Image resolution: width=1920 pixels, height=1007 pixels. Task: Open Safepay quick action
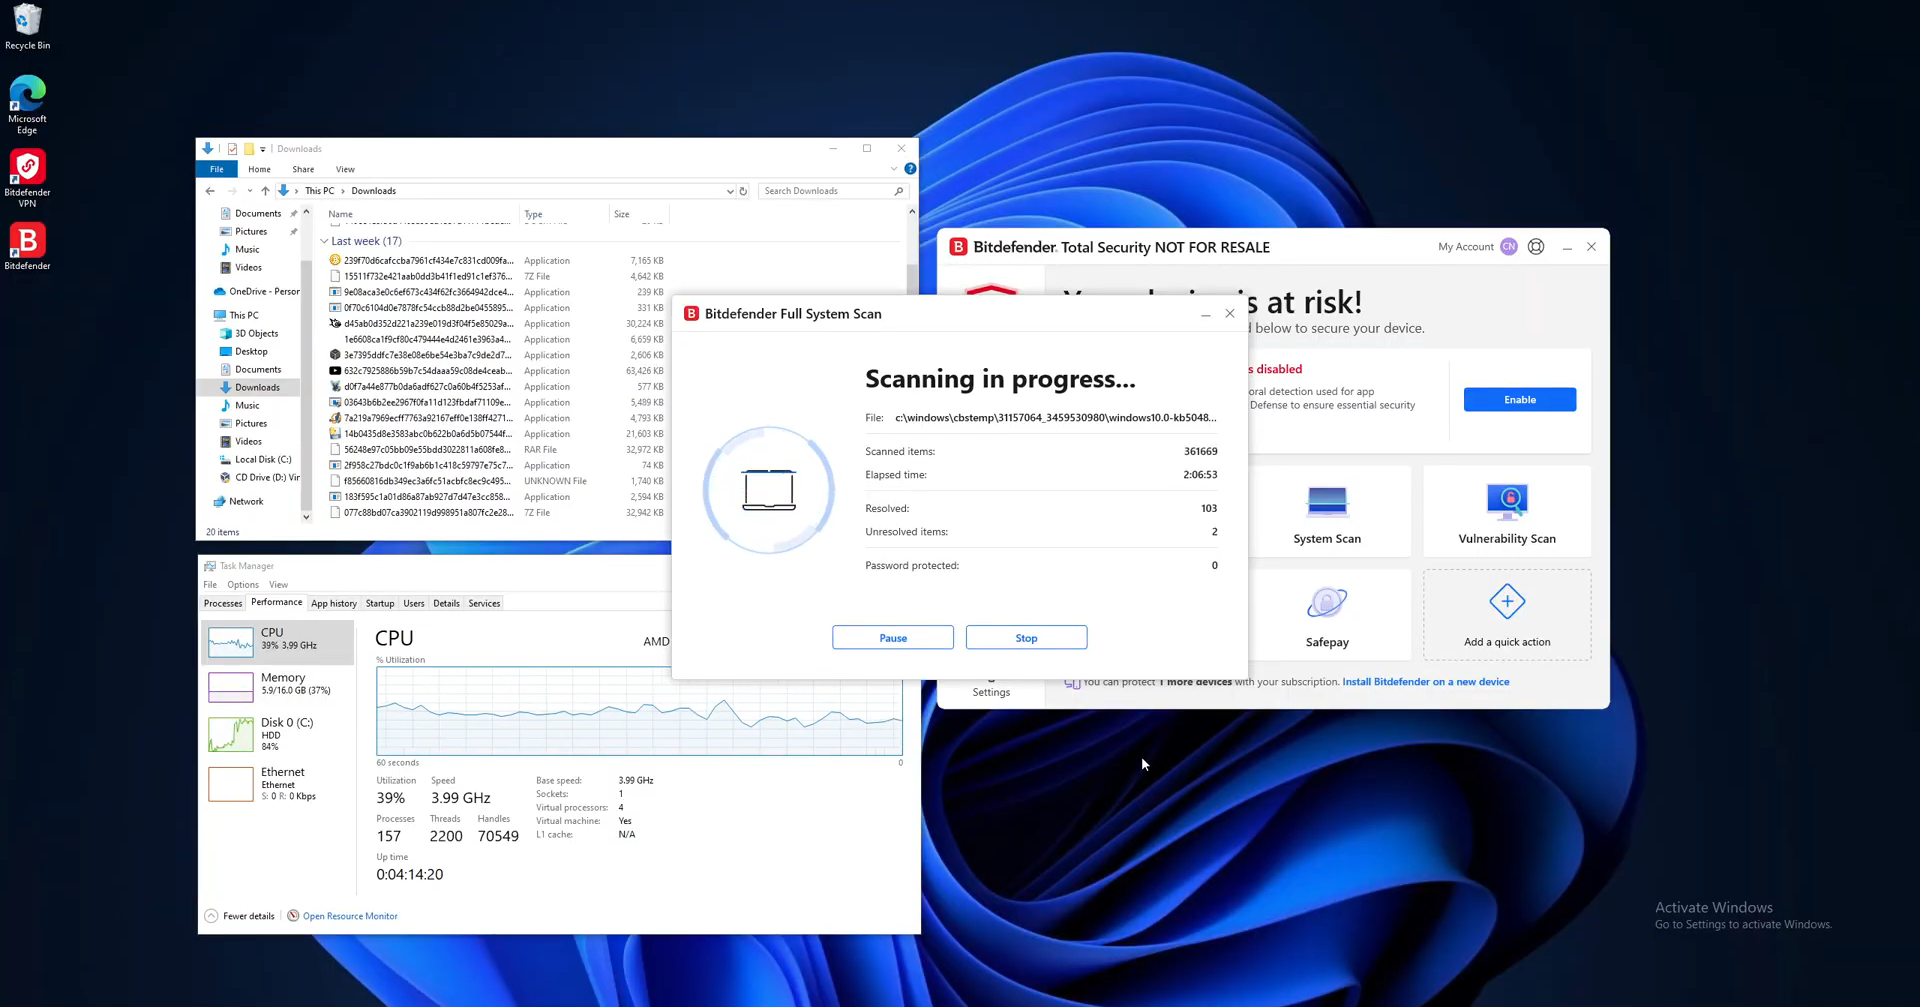[x=1327, y=615]
